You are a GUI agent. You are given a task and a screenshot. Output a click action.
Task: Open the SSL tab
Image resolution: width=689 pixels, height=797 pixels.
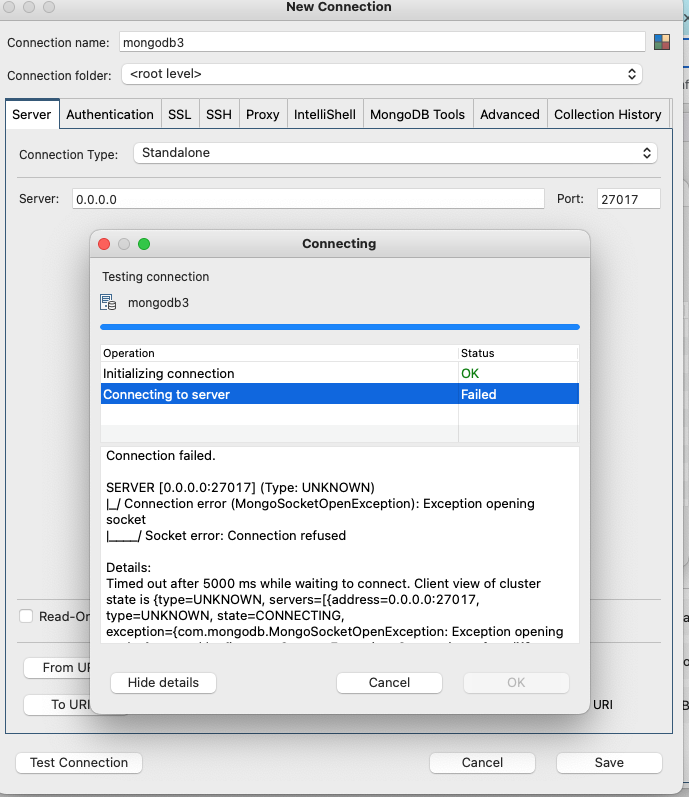click(178, 114)
